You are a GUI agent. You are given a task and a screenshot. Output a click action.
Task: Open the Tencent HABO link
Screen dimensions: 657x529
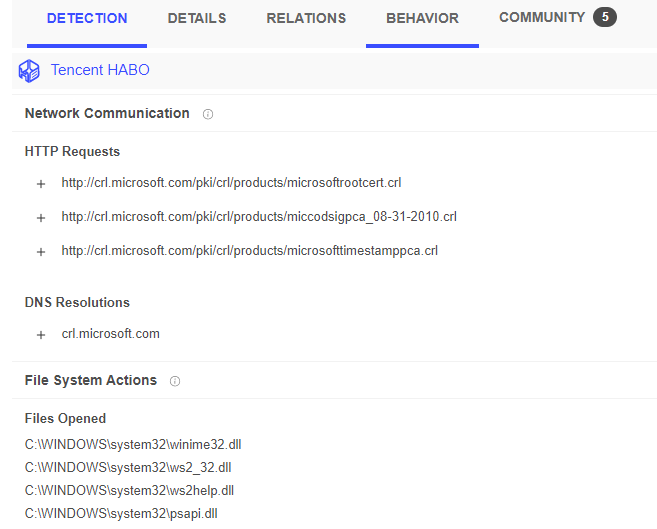pyautogui.click(x=100, y=70)
